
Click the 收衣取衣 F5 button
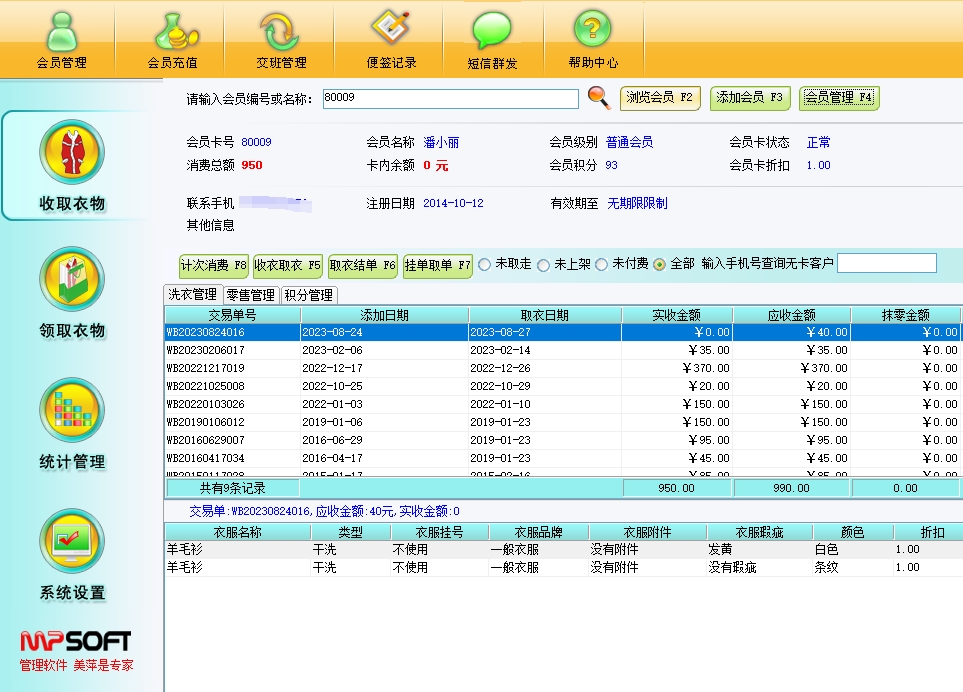pos(288,266)
